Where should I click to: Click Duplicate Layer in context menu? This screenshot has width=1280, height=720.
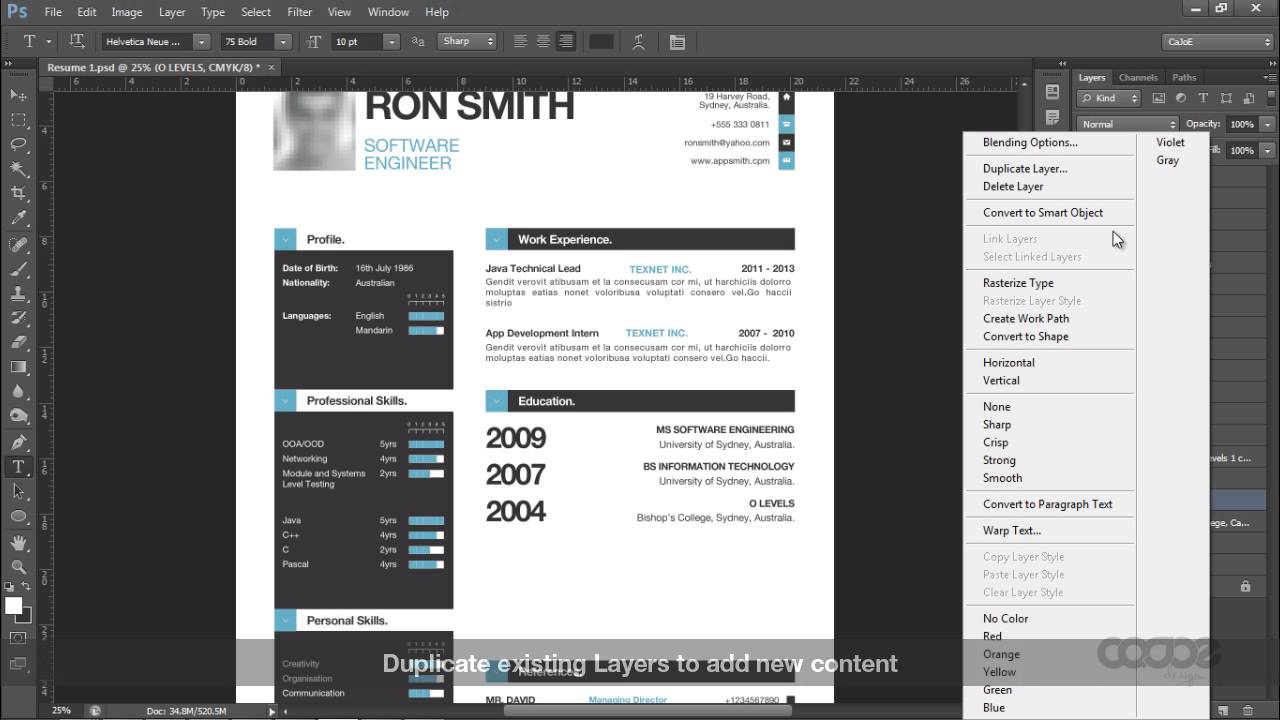pos(1024,168)
